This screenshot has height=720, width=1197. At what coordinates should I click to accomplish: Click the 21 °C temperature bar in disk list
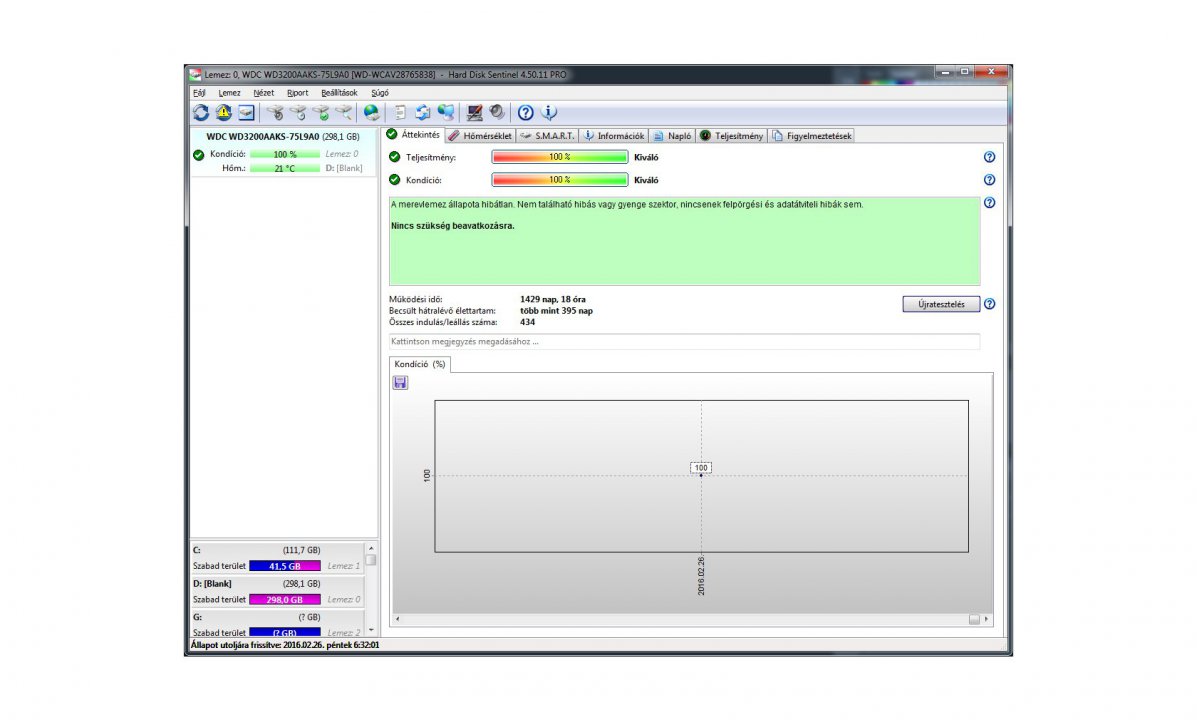pos(285,168)
